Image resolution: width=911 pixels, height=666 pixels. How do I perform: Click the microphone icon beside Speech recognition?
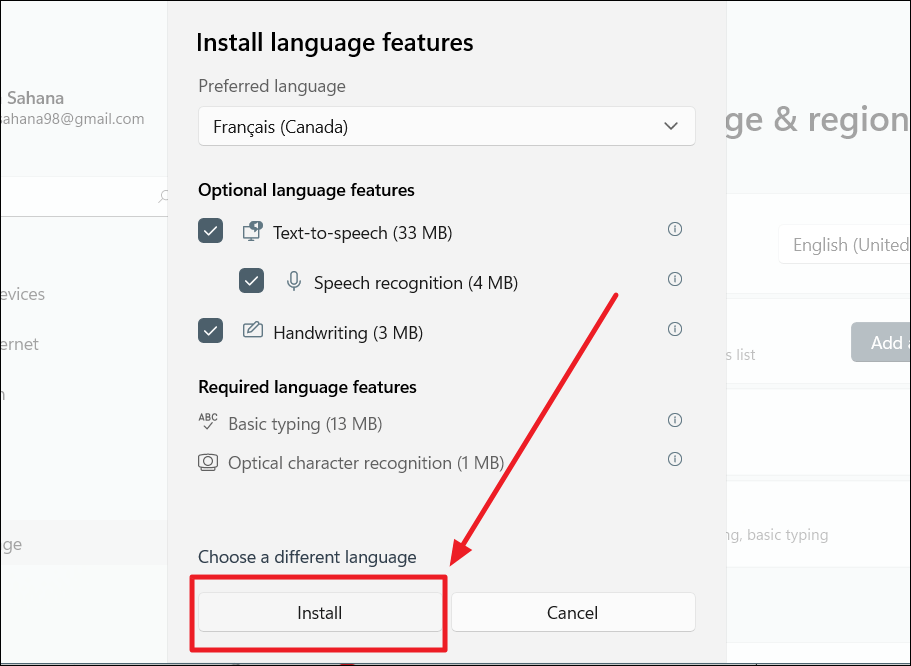[x=294, y=281]
